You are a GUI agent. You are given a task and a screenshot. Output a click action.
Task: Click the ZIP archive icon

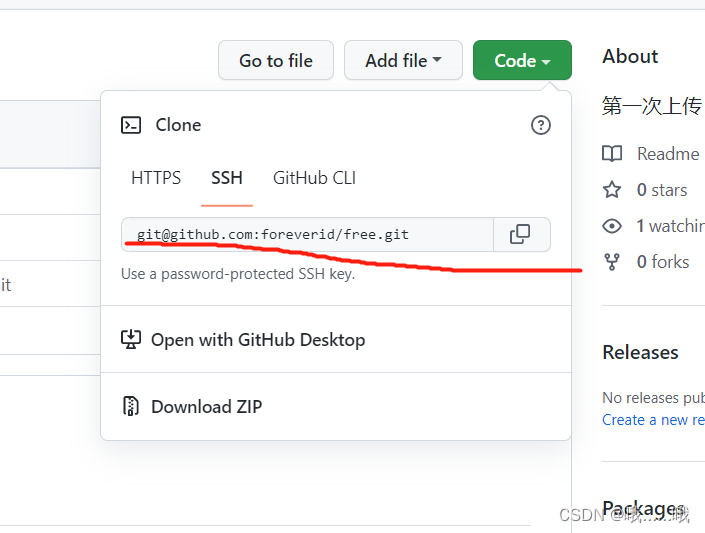point(131,406)
